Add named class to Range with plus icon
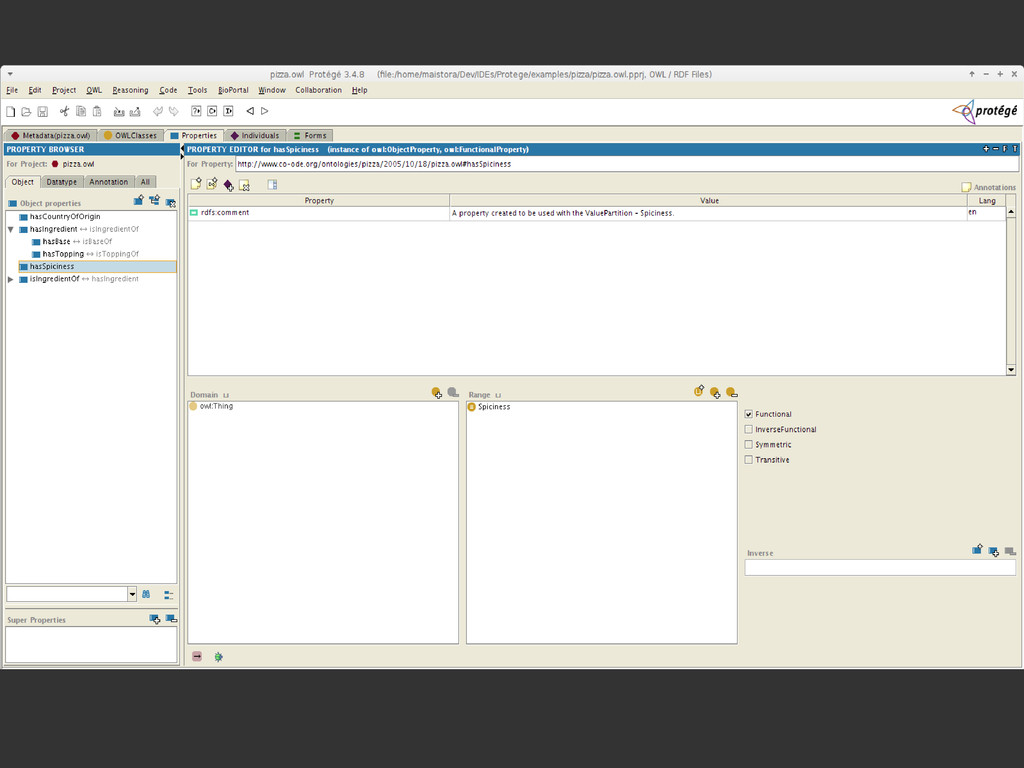 pos(715,392)
